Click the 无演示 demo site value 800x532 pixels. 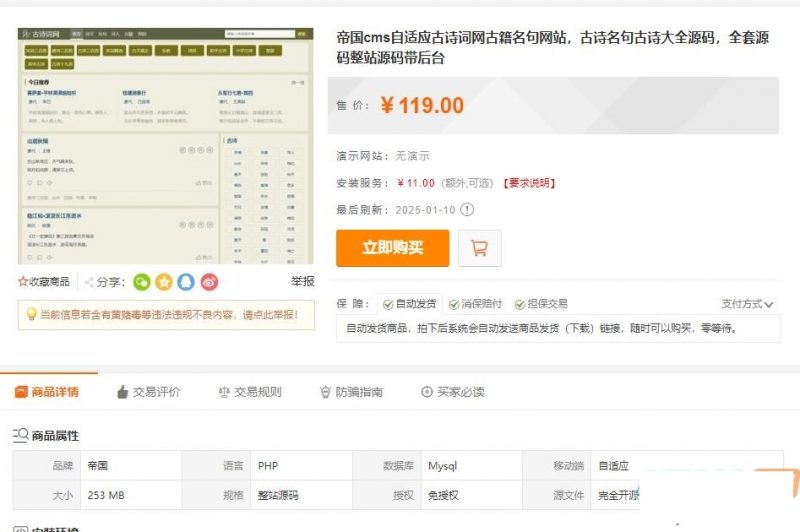(412, 156)
